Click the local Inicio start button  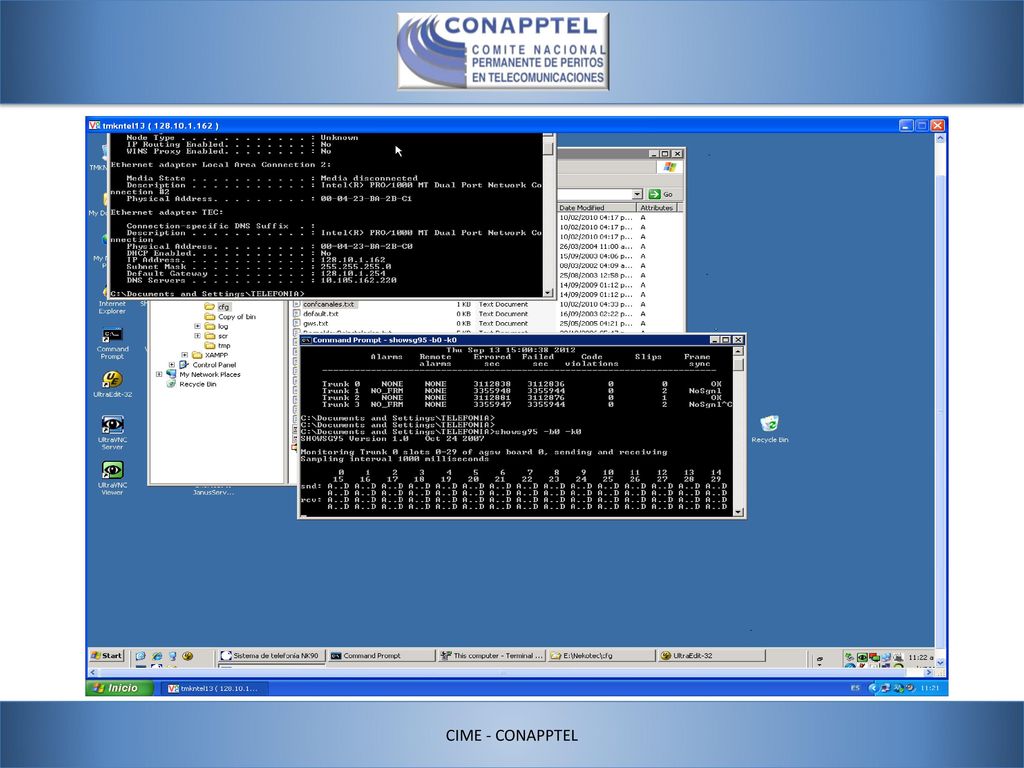[120, 688]
